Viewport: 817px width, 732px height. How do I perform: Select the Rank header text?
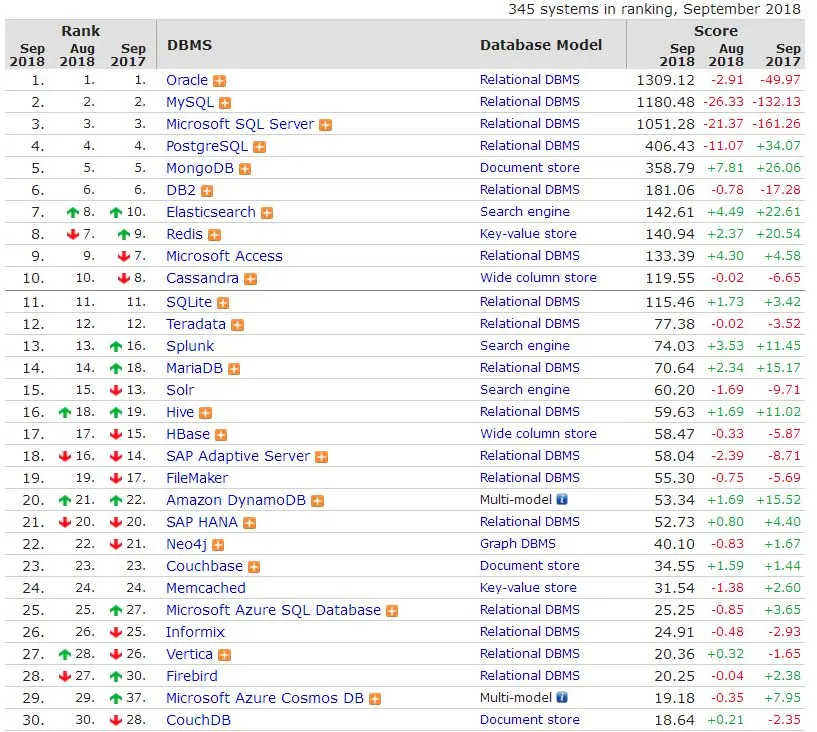(81, 31)
